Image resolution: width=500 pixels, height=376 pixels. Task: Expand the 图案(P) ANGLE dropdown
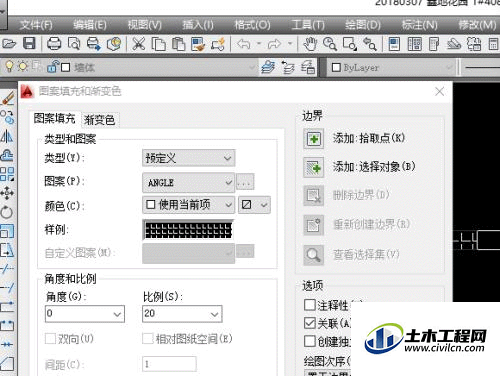[189, 183]
